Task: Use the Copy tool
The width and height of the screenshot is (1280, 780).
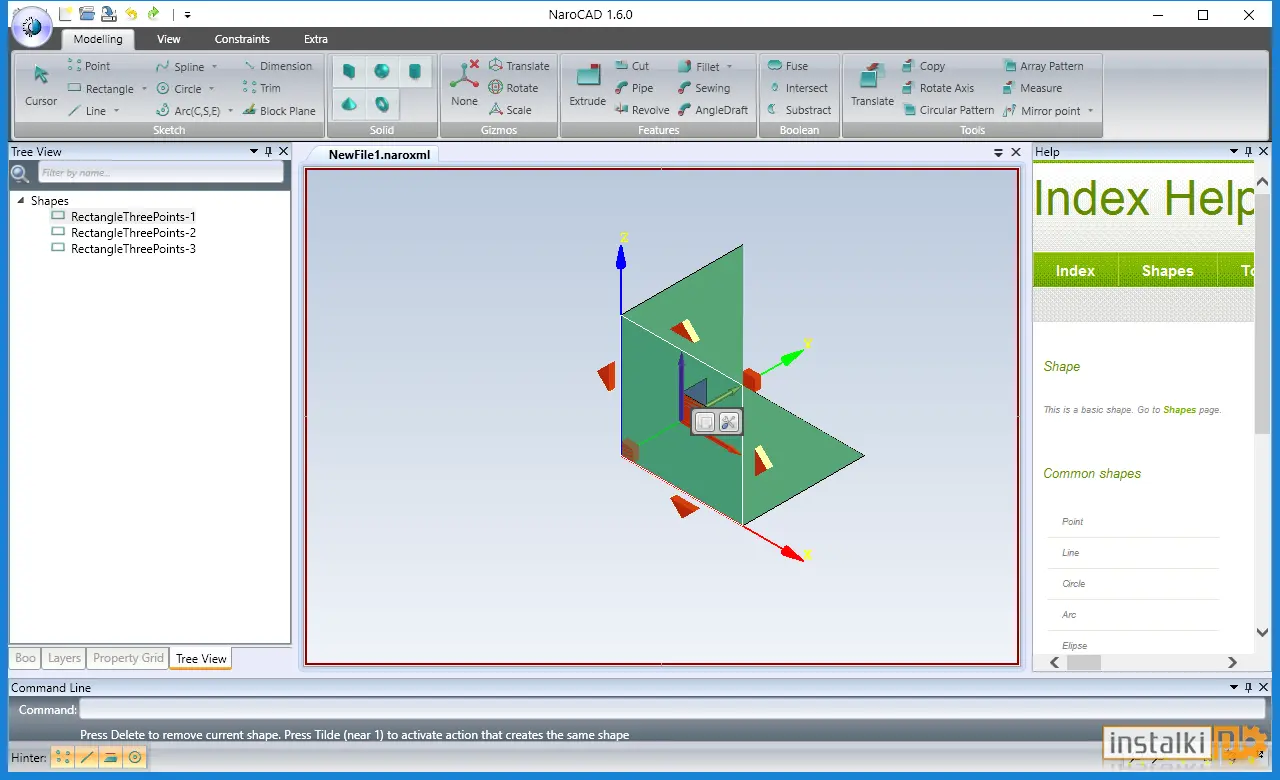Action: point(923,66)
